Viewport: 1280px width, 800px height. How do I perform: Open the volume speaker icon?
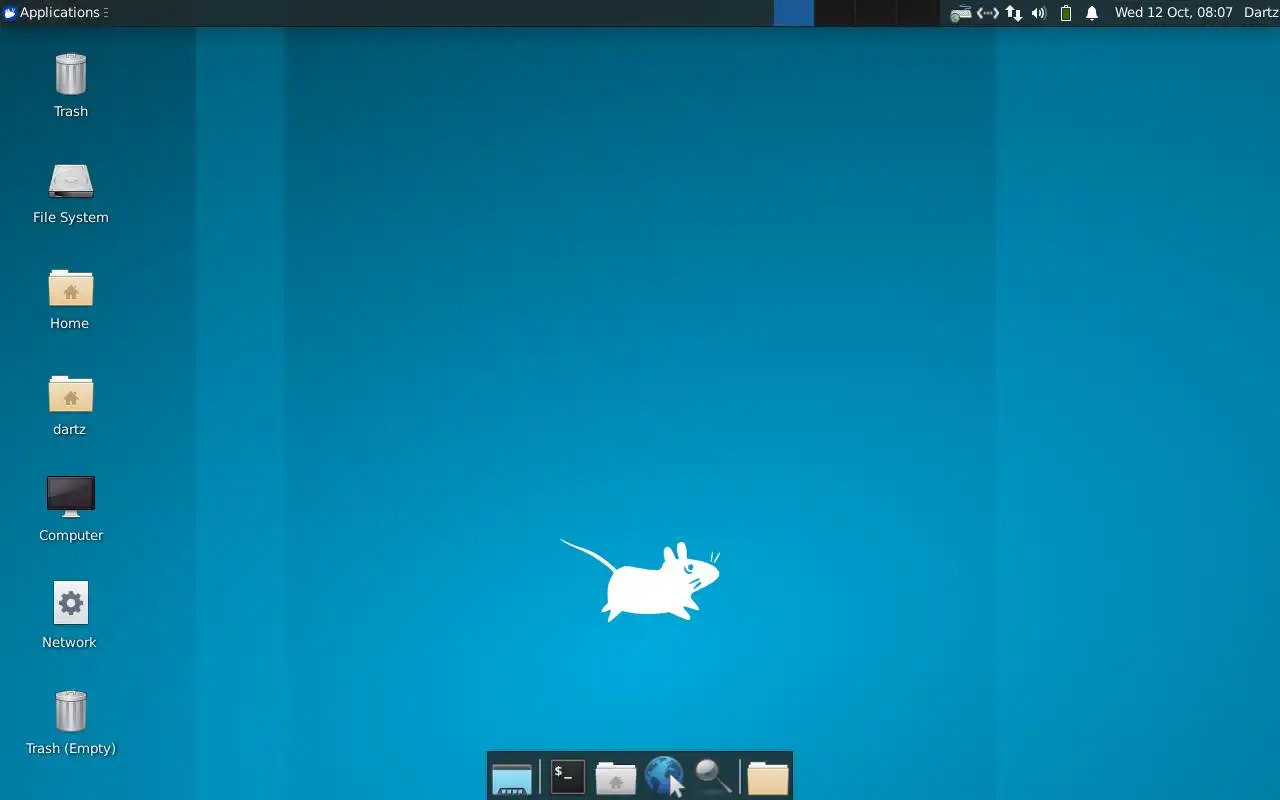tap(1039, 13)
